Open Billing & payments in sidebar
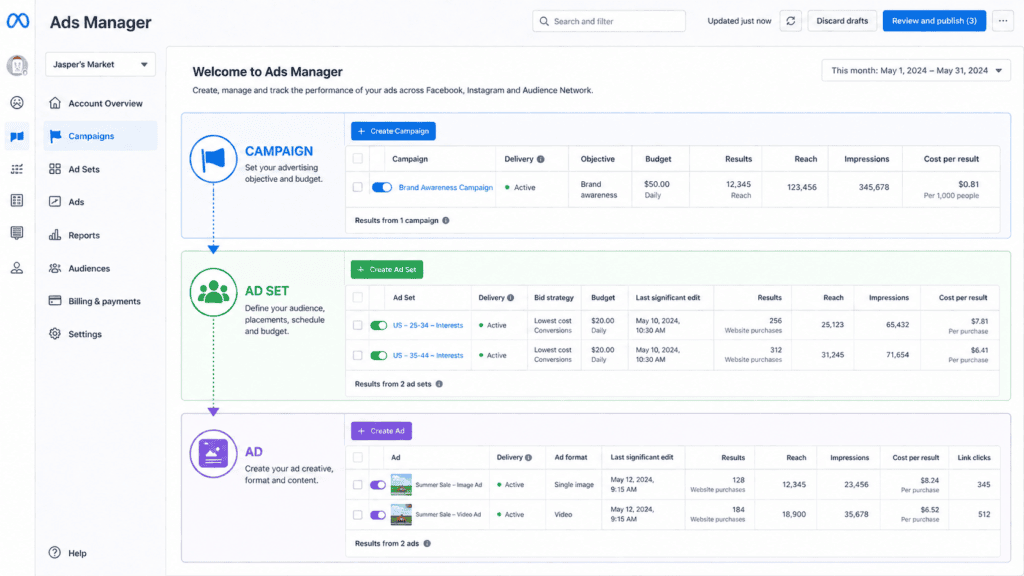Viewport: 1024px width, 576px height. point(101,301)
